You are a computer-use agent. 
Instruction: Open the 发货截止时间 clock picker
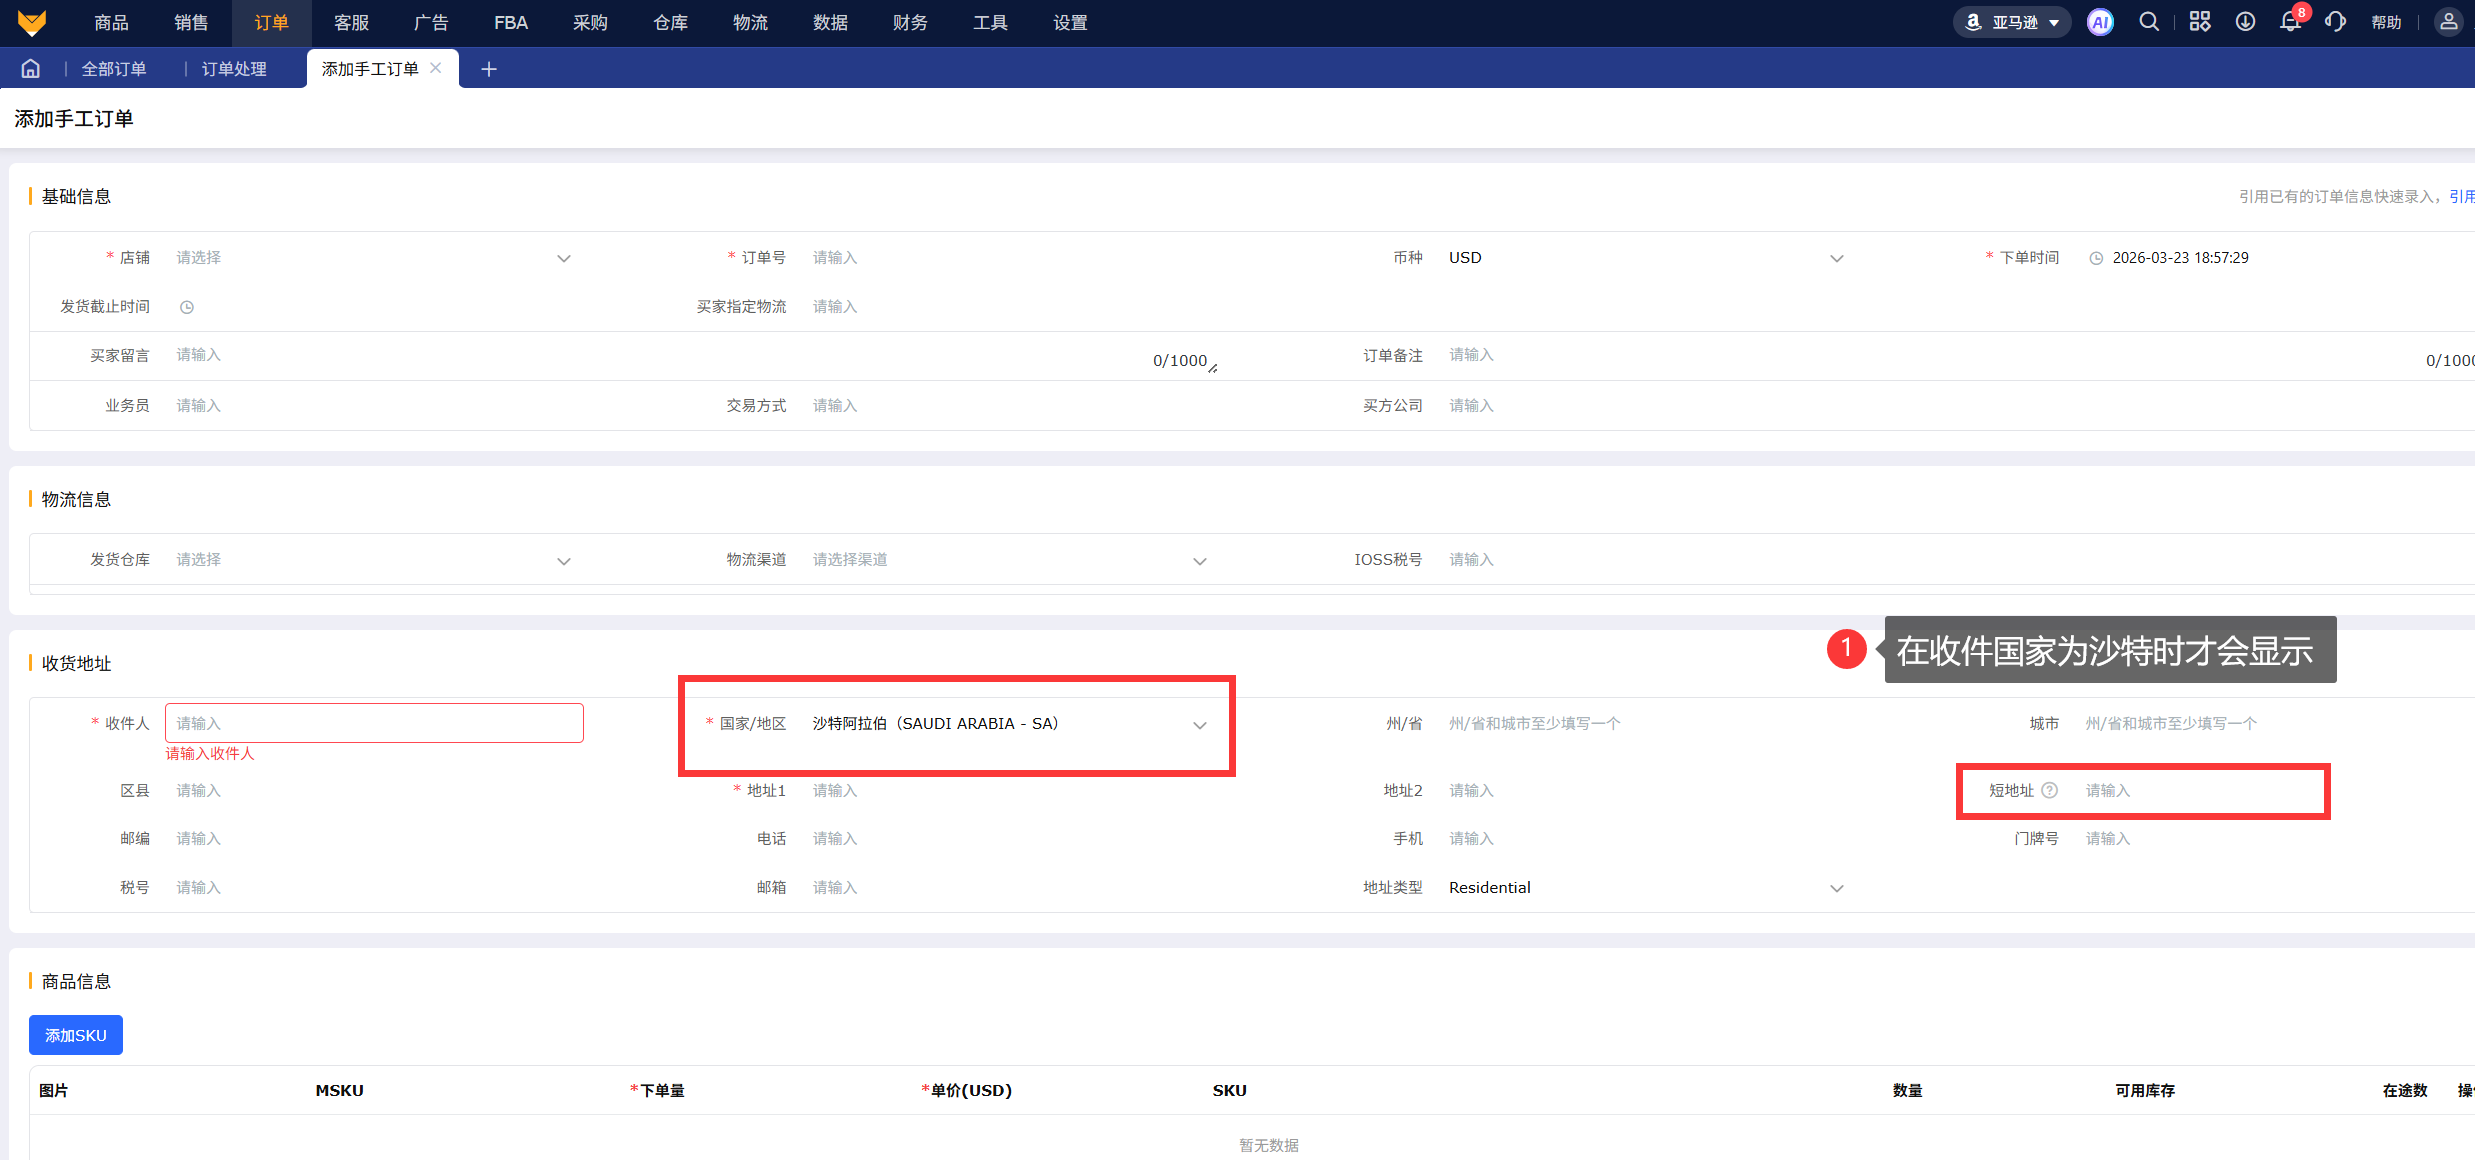[x=187, y=307]
